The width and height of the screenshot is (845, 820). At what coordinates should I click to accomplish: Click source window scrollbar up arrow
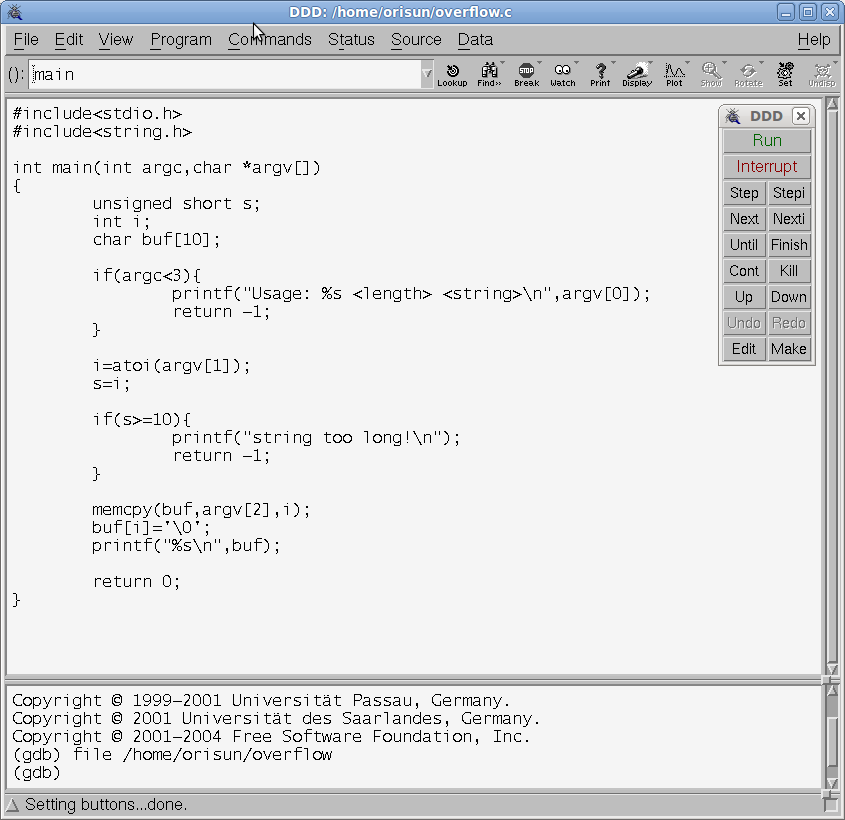click(832, 103)
